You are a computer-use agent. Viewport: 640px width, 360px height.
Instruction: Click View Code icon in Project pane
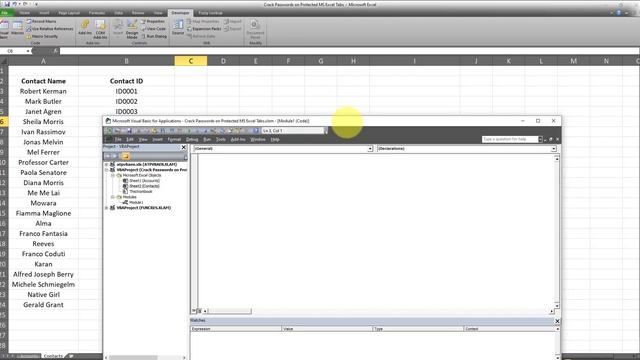coord(107,156)
